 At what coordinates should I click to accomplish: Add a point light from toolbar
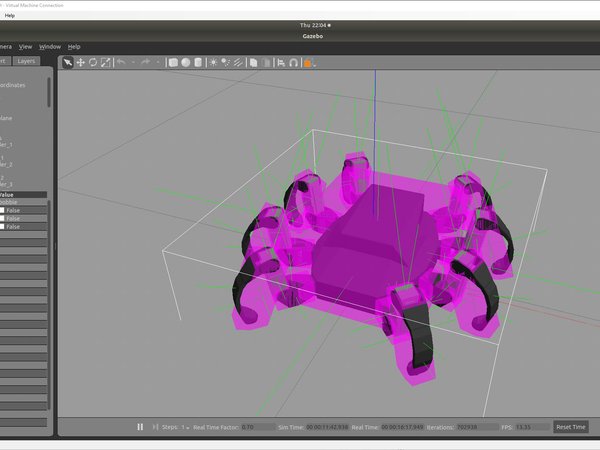213,62
